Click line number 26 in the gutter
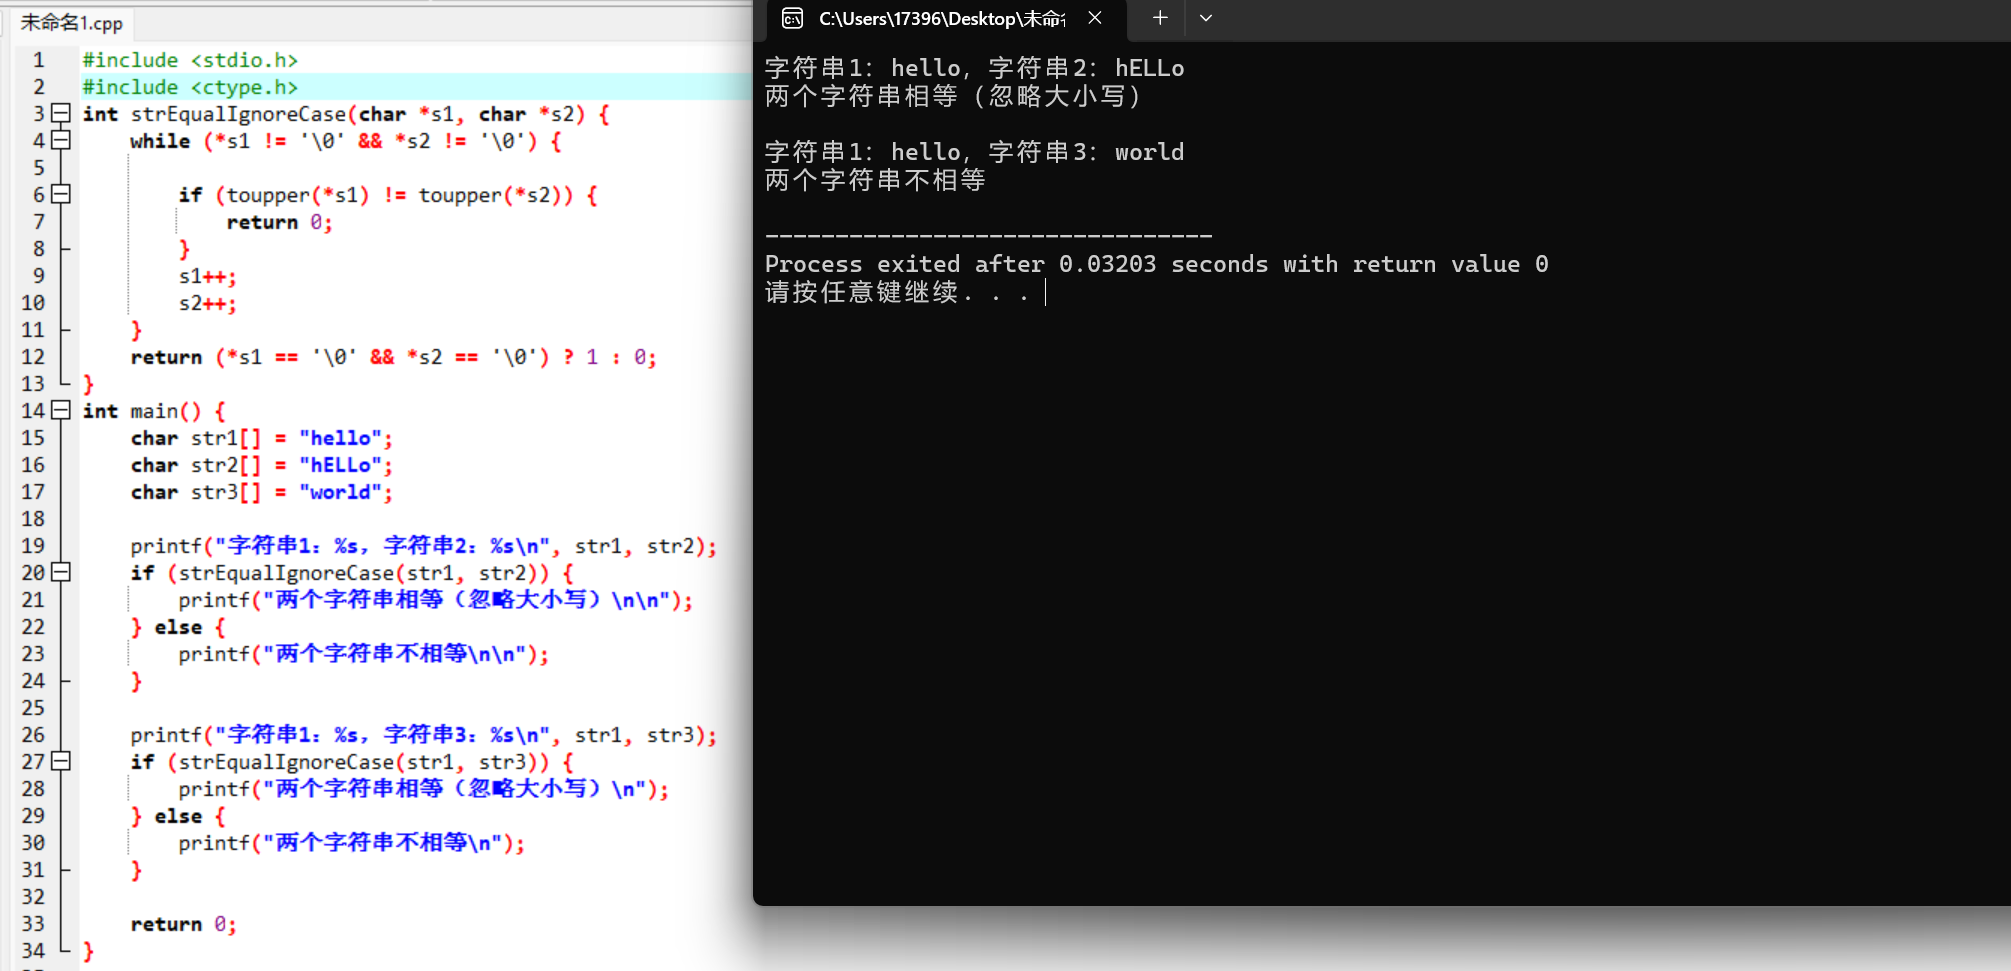 click(33, 735)
